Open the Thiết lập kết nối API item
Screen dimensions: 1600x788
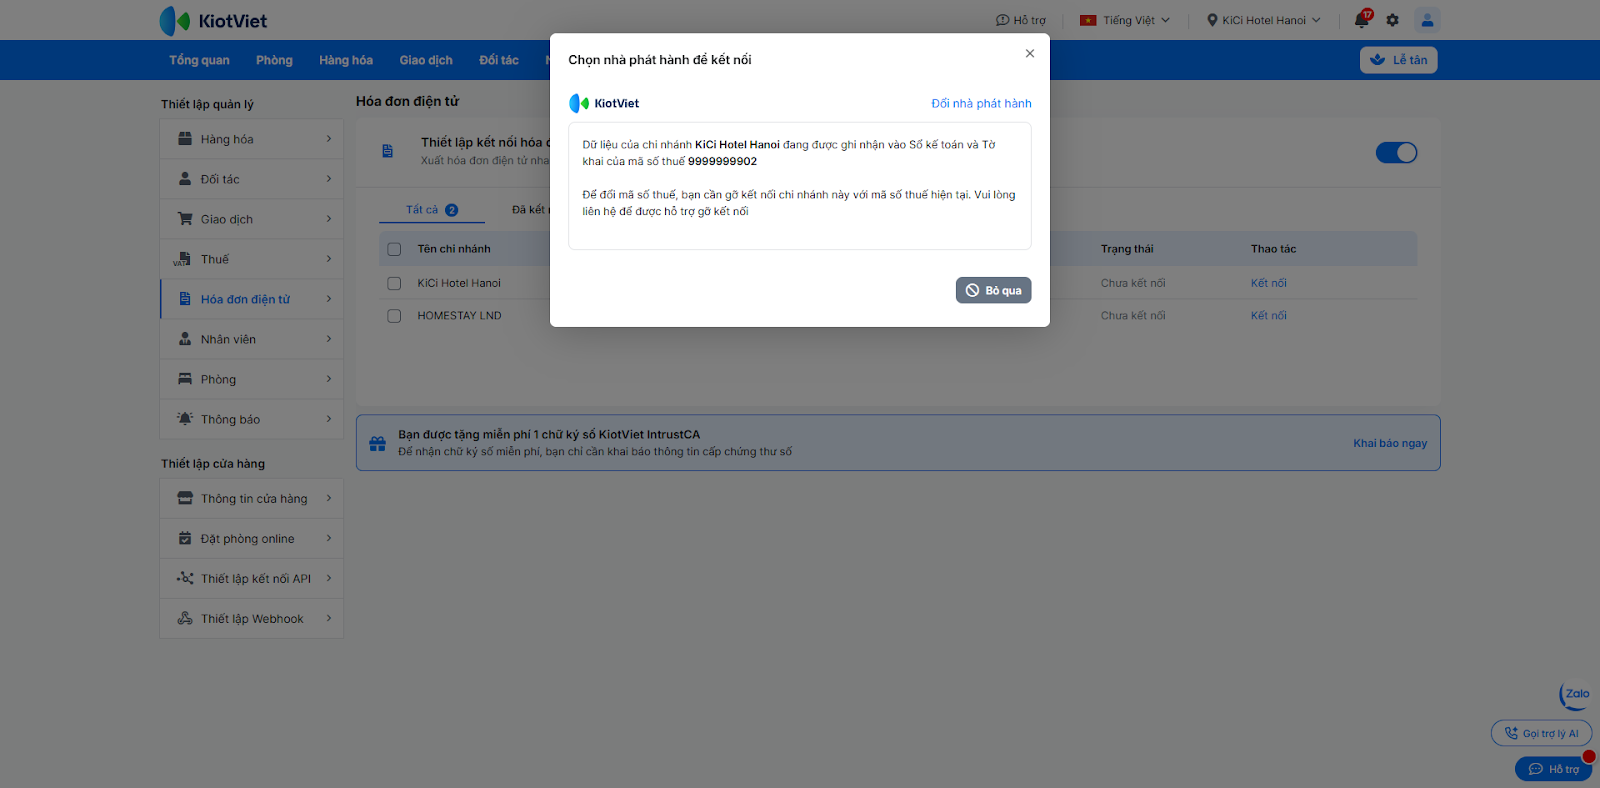click(252, 578)
